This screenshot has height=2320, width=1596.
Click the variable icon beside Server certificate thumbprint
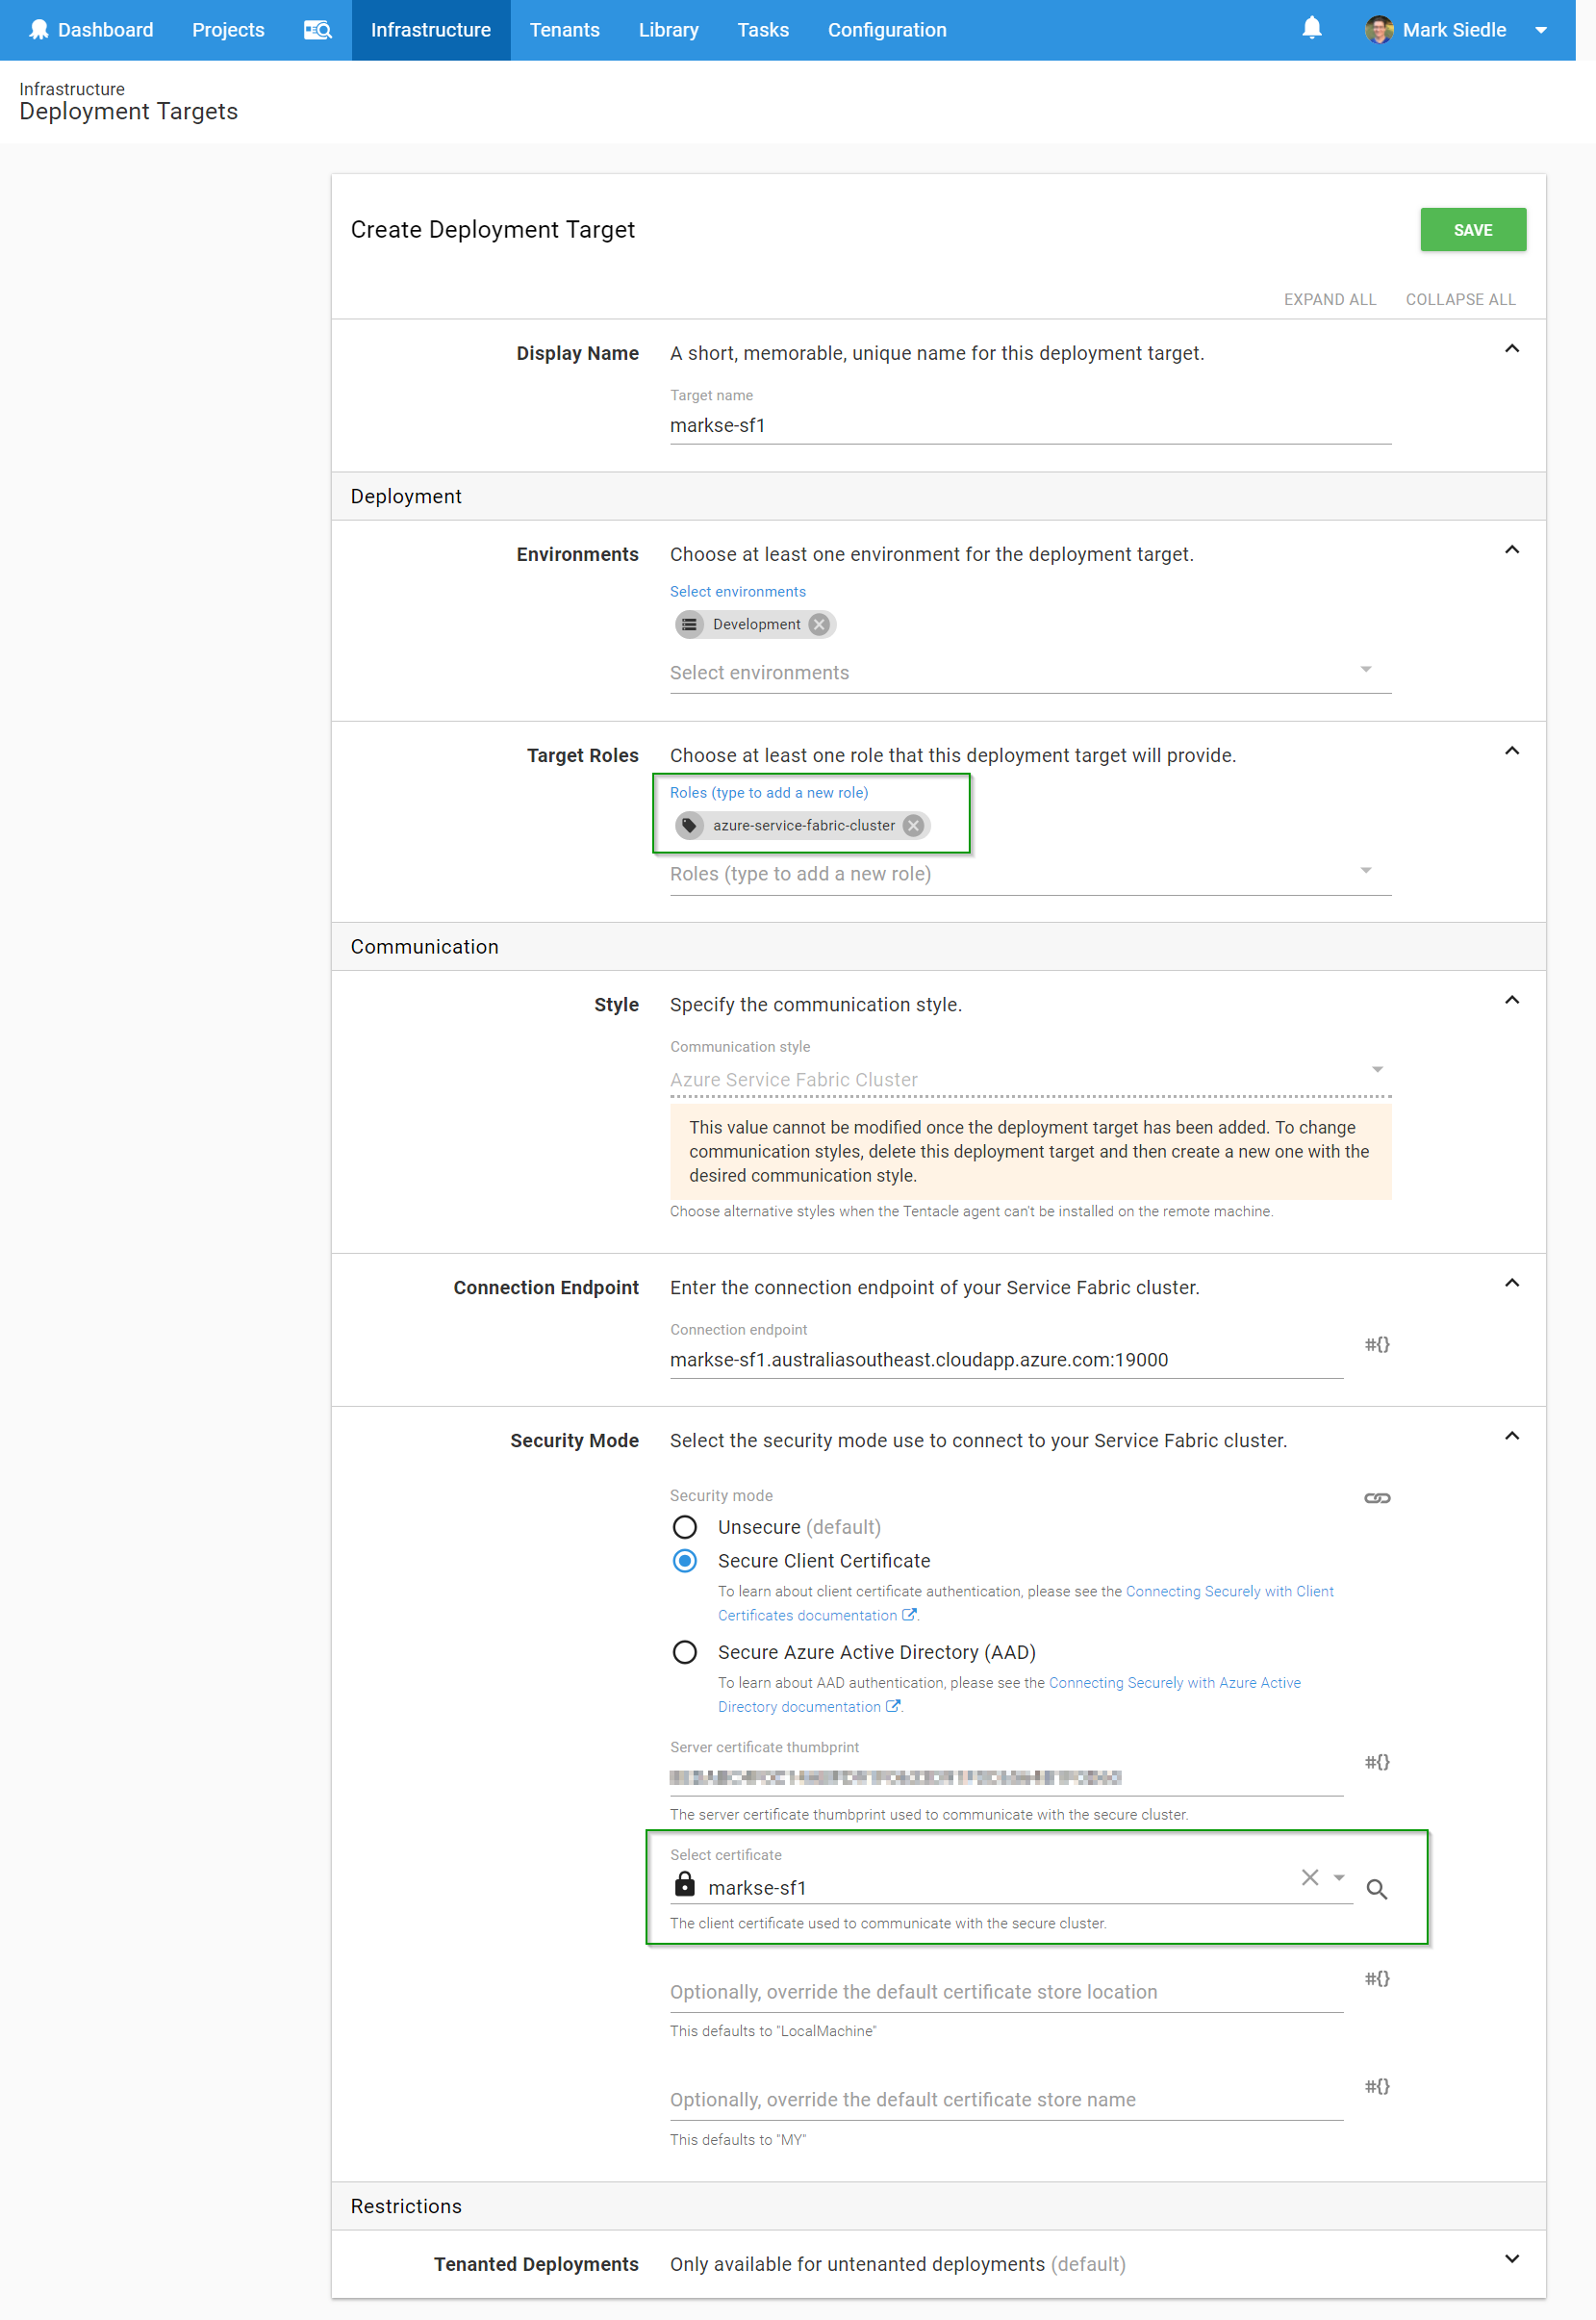coord(1376,1763)
